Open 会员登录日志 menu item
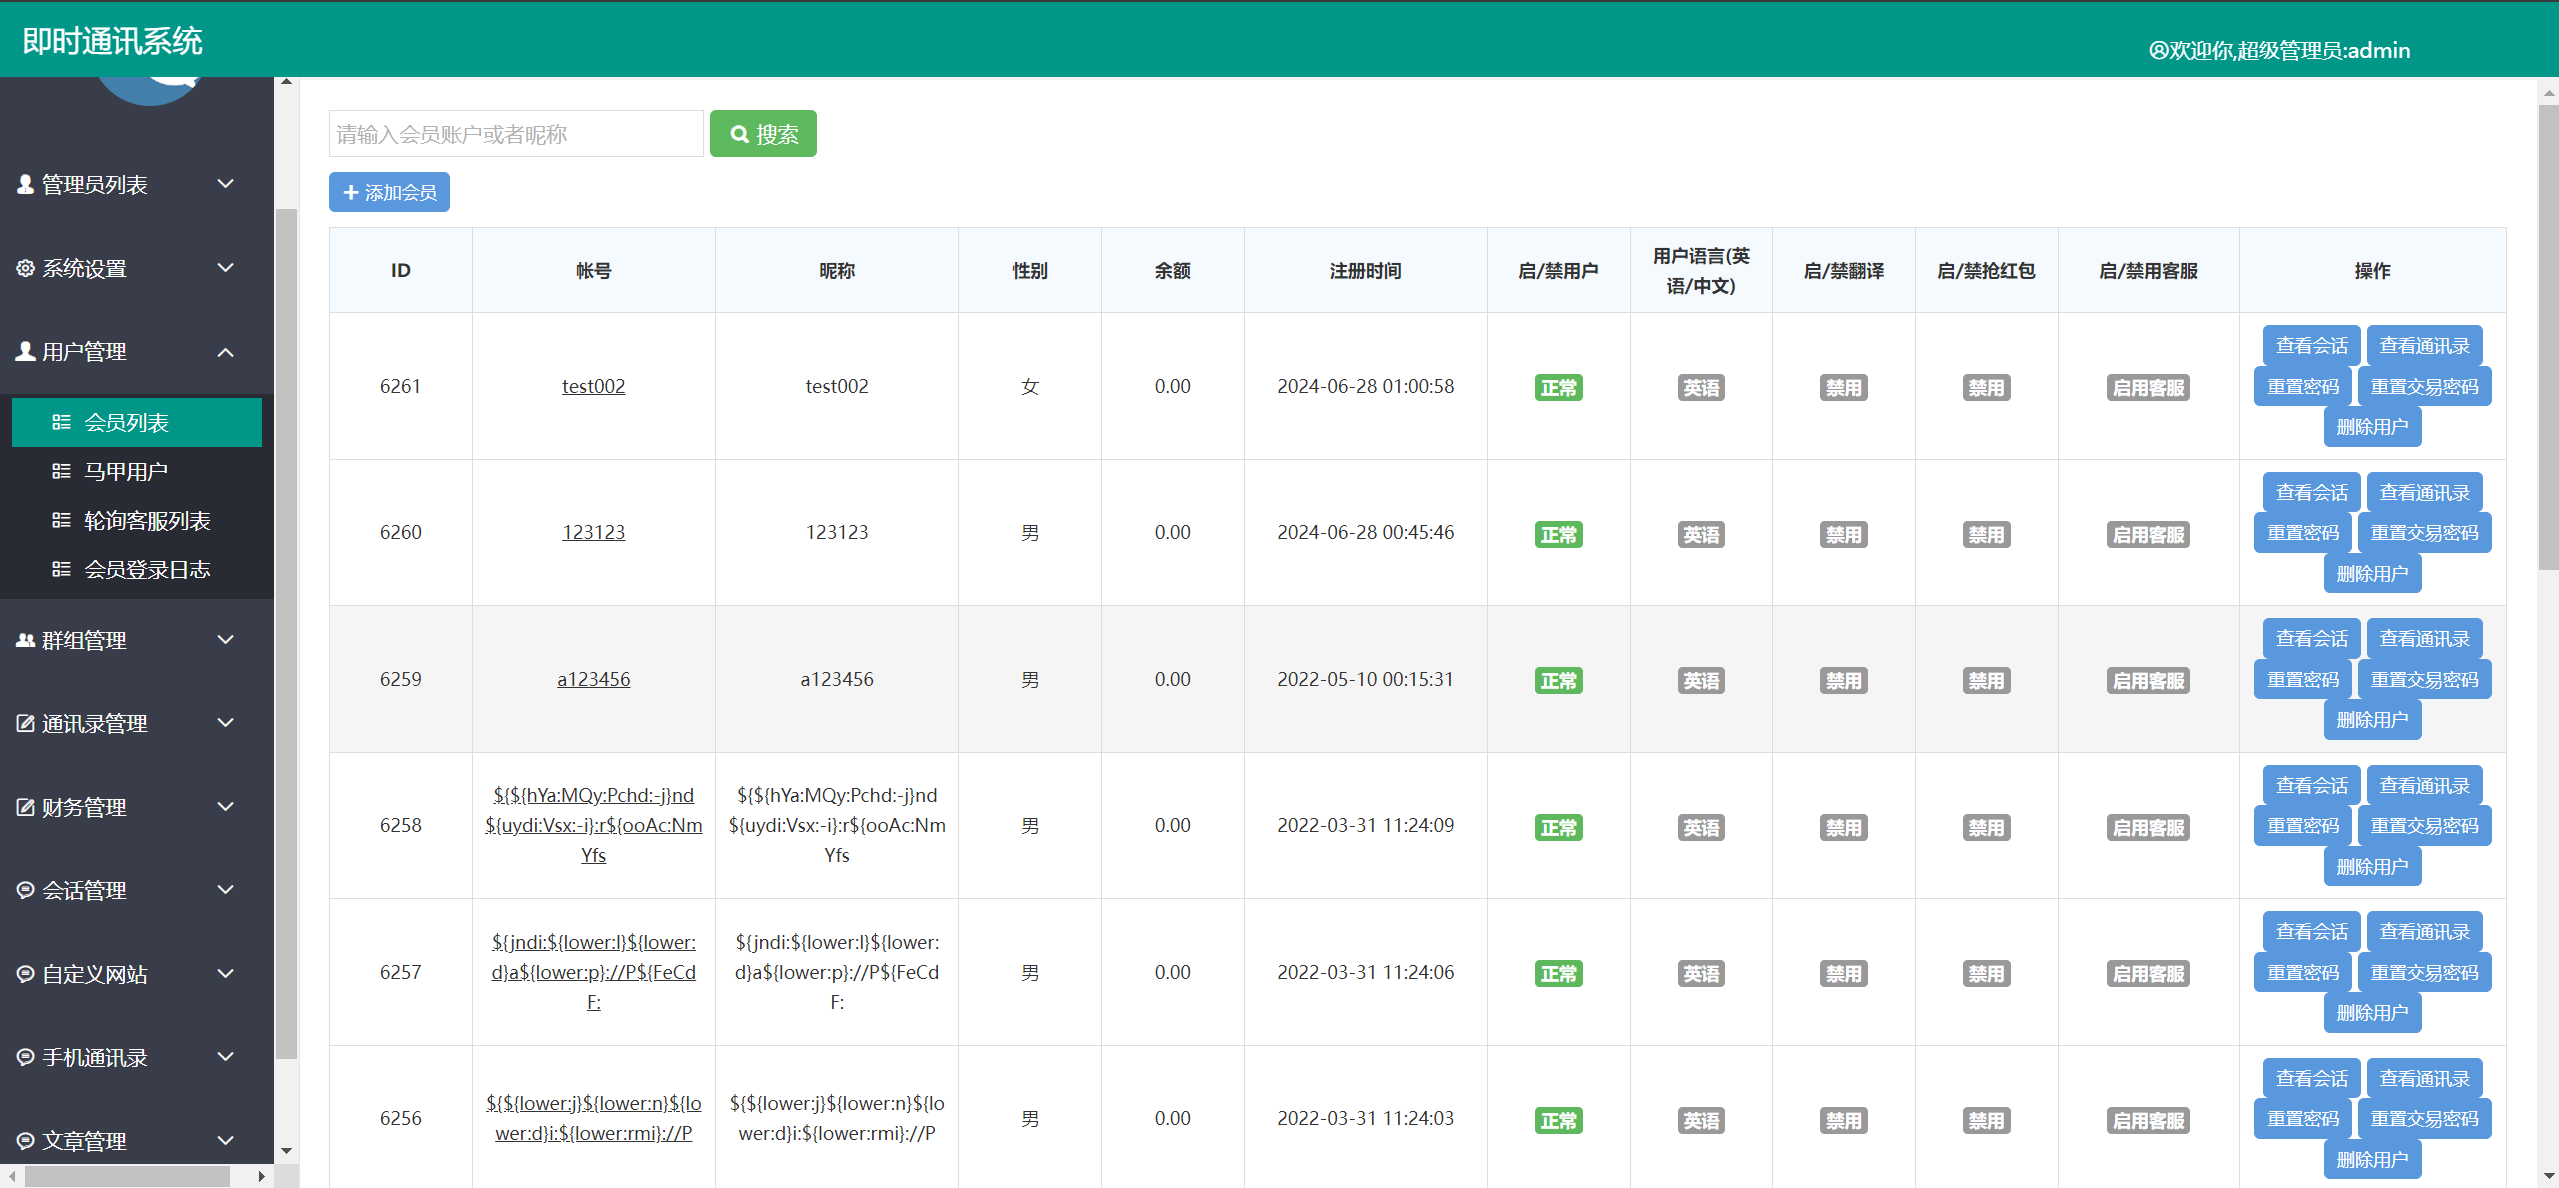Viewport: 2559px width, 1188px height. click(x=147, y=569)
